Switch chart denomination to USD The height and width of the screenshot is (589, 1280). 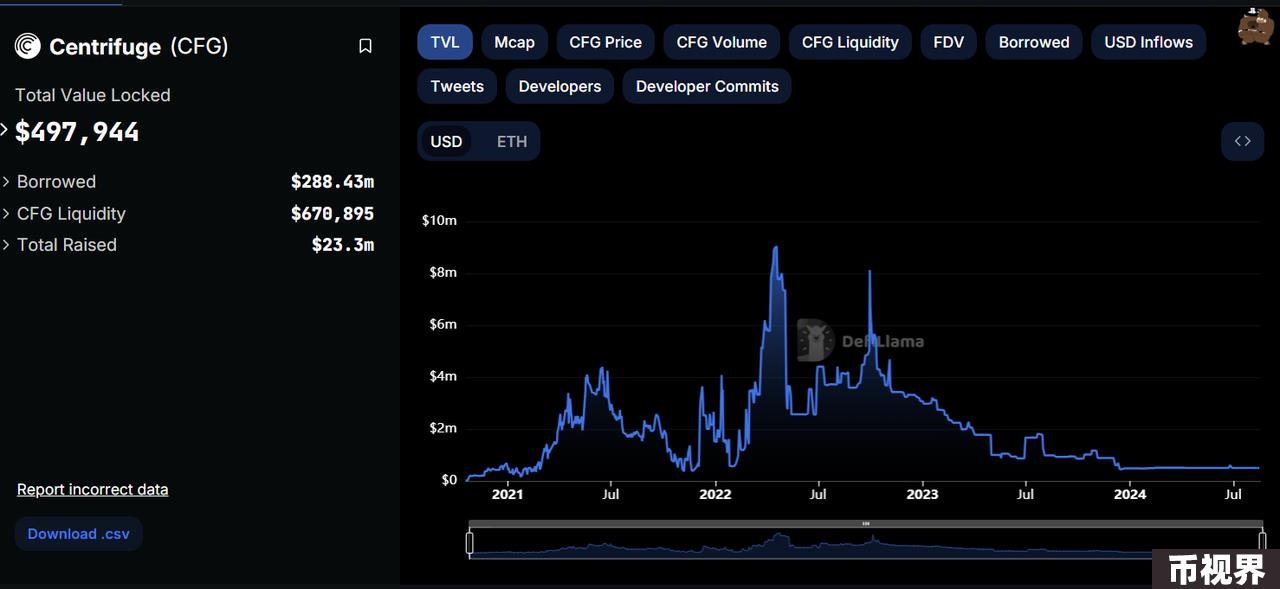coord(446,141)
